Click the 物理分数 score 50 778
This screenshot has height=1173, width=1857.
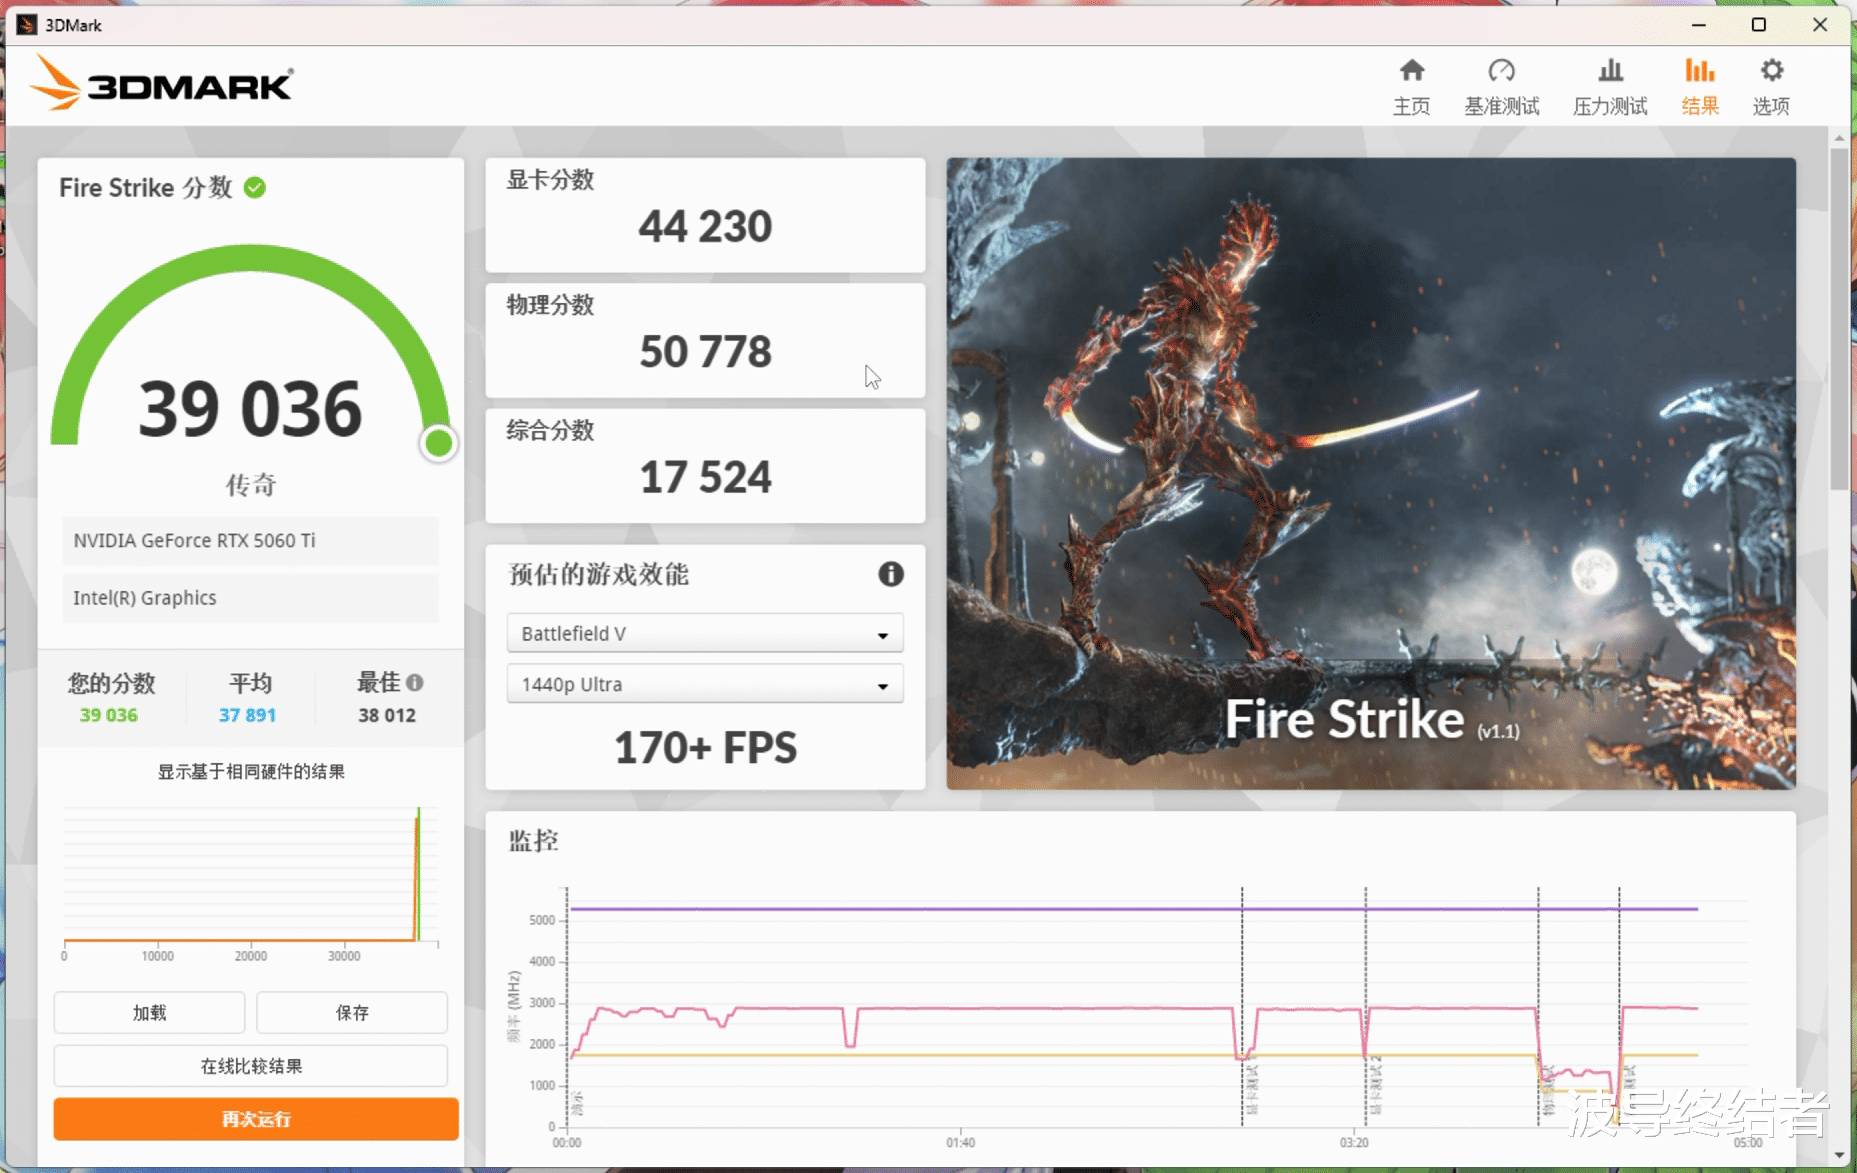pyautogui.click(x=705, y=351)
